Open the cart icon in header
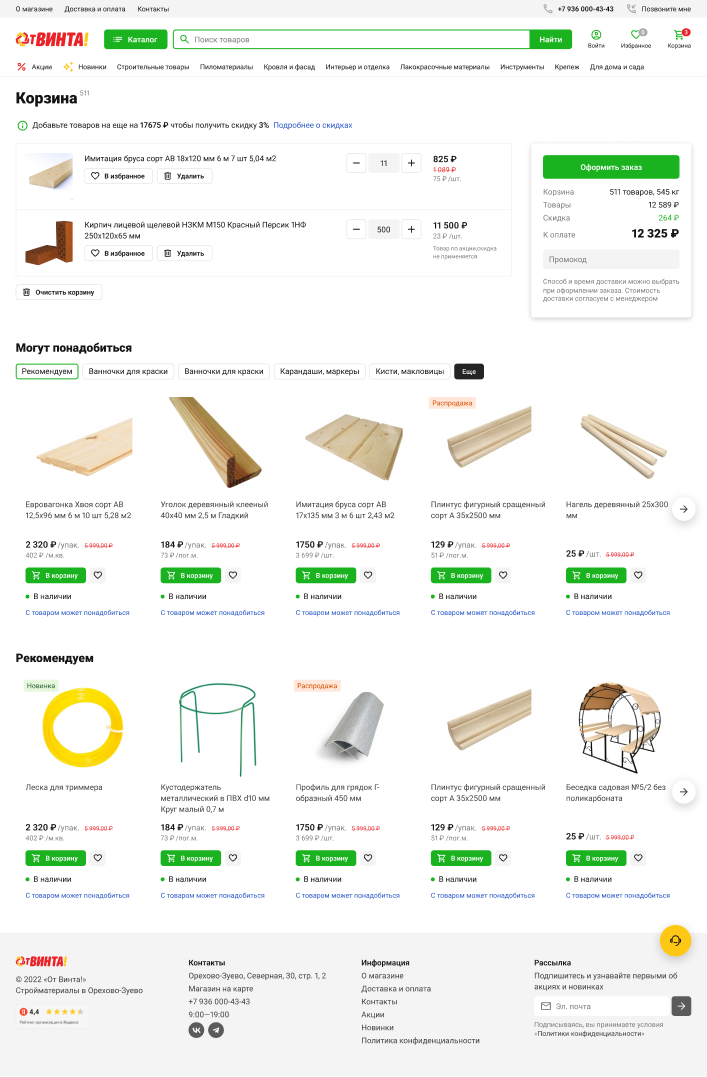The height and width of the screenshot is (1077, 707). (x=679, y=38)
